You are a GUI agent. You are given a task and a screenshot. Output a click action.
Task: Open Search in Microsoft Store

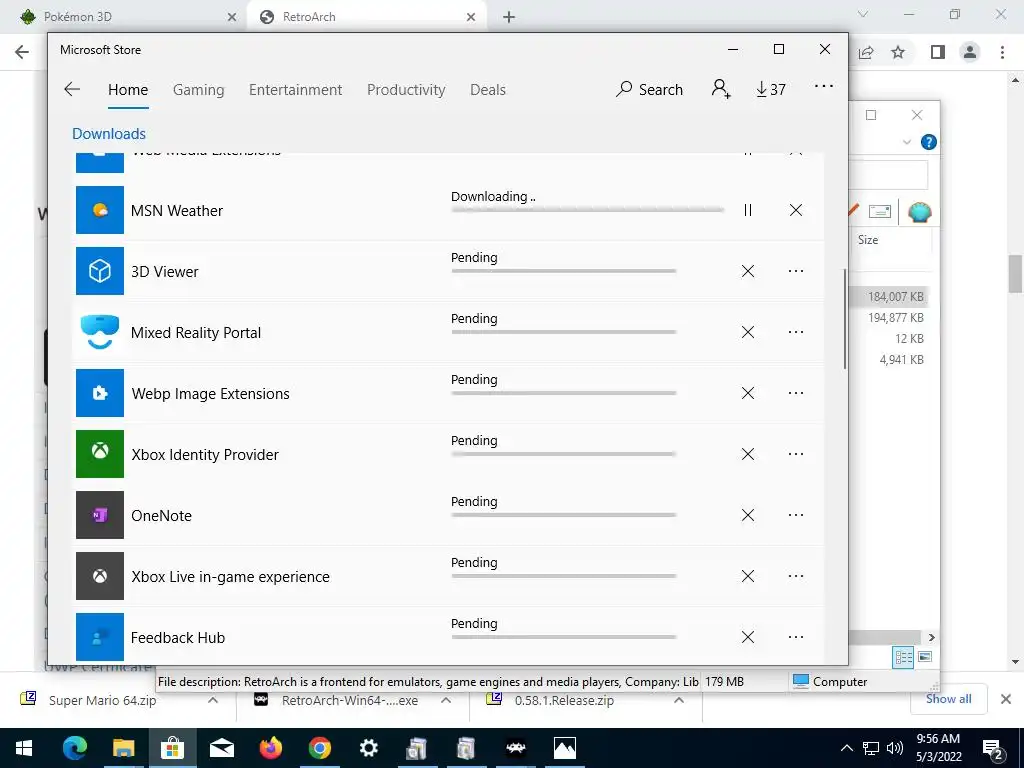point(649,89)
